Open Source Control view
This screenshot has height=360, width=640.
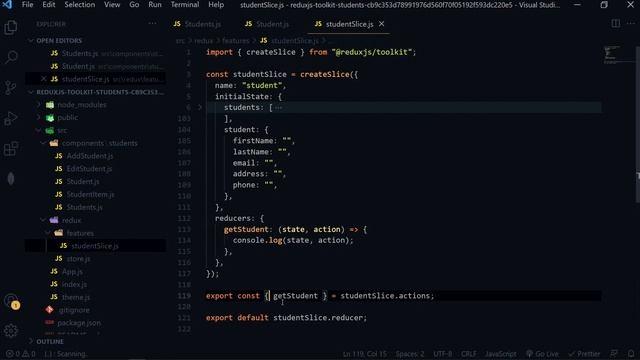pyautogui.click(x=11, y=87)
